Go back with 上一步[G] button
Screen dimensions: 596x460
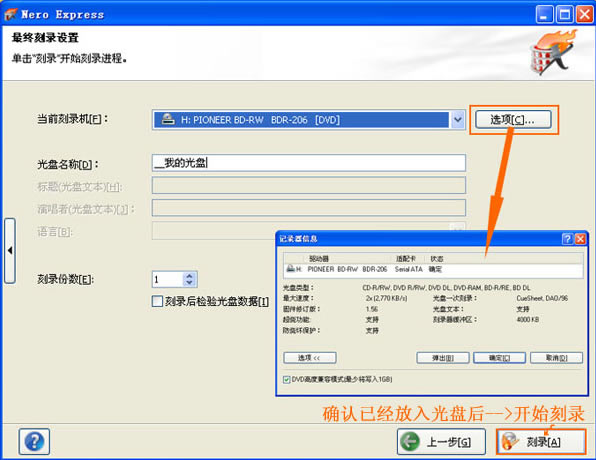(x=441, y=442)
